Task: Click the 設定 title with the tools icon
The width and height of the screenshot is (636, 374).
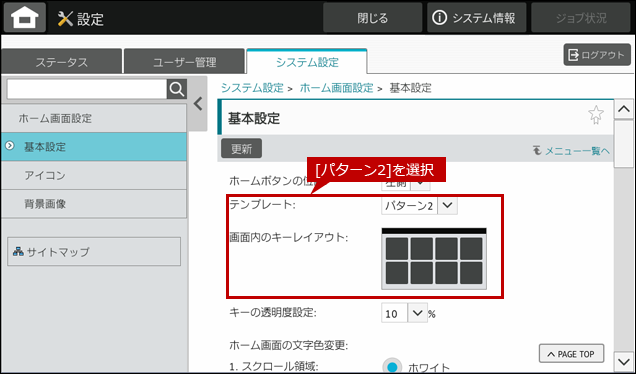Action: (x=81, y=19)
